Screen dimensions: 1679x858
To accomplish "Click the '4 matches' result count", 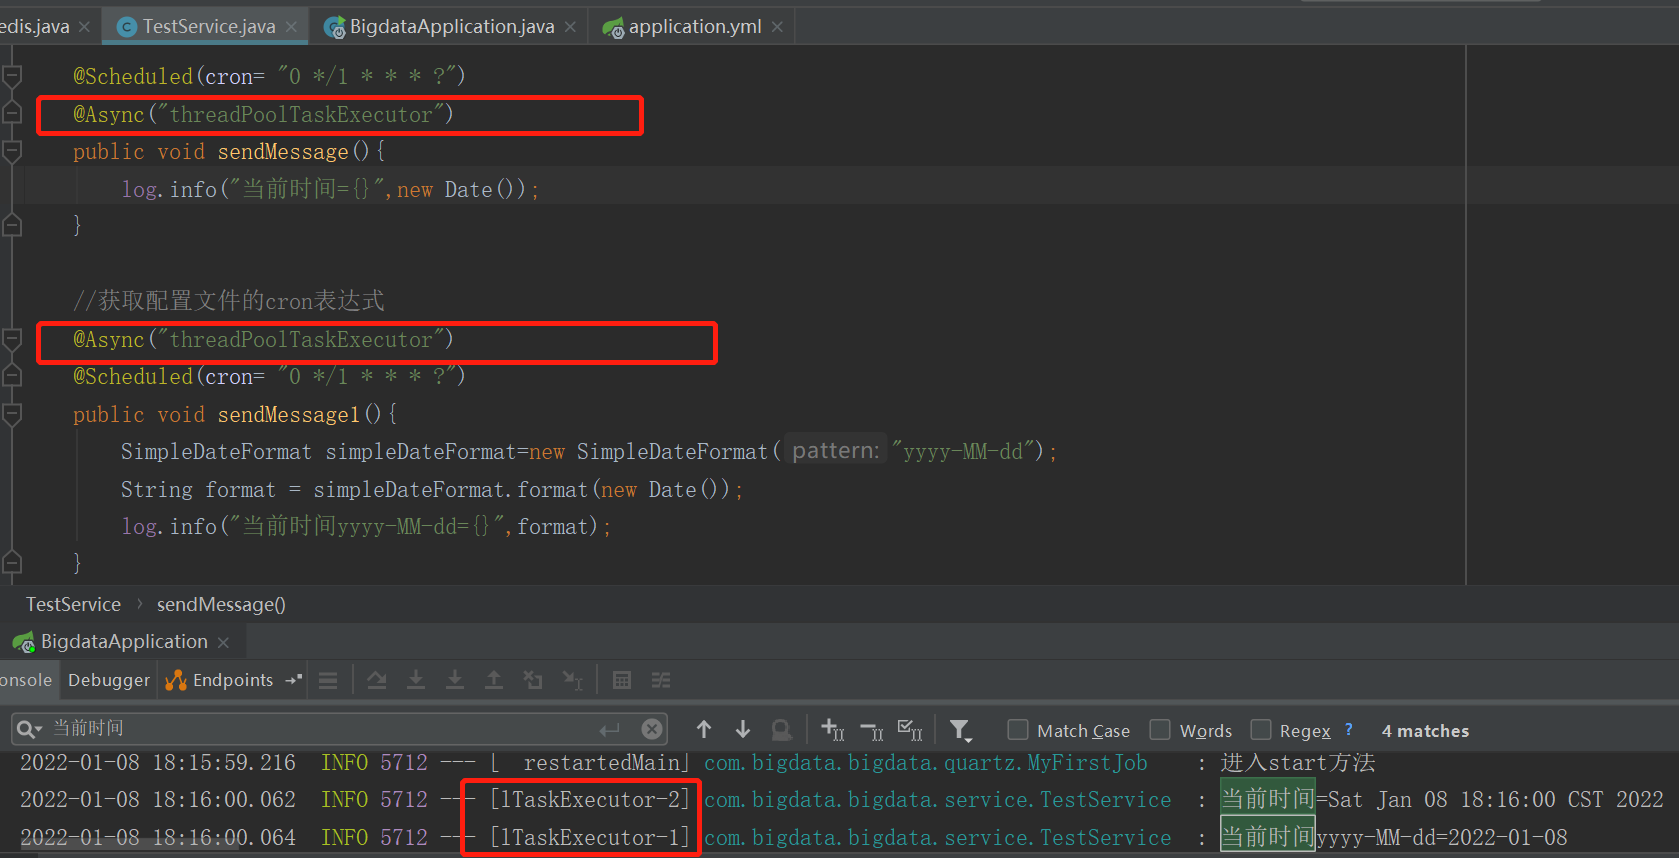I will pos(1425,731).
